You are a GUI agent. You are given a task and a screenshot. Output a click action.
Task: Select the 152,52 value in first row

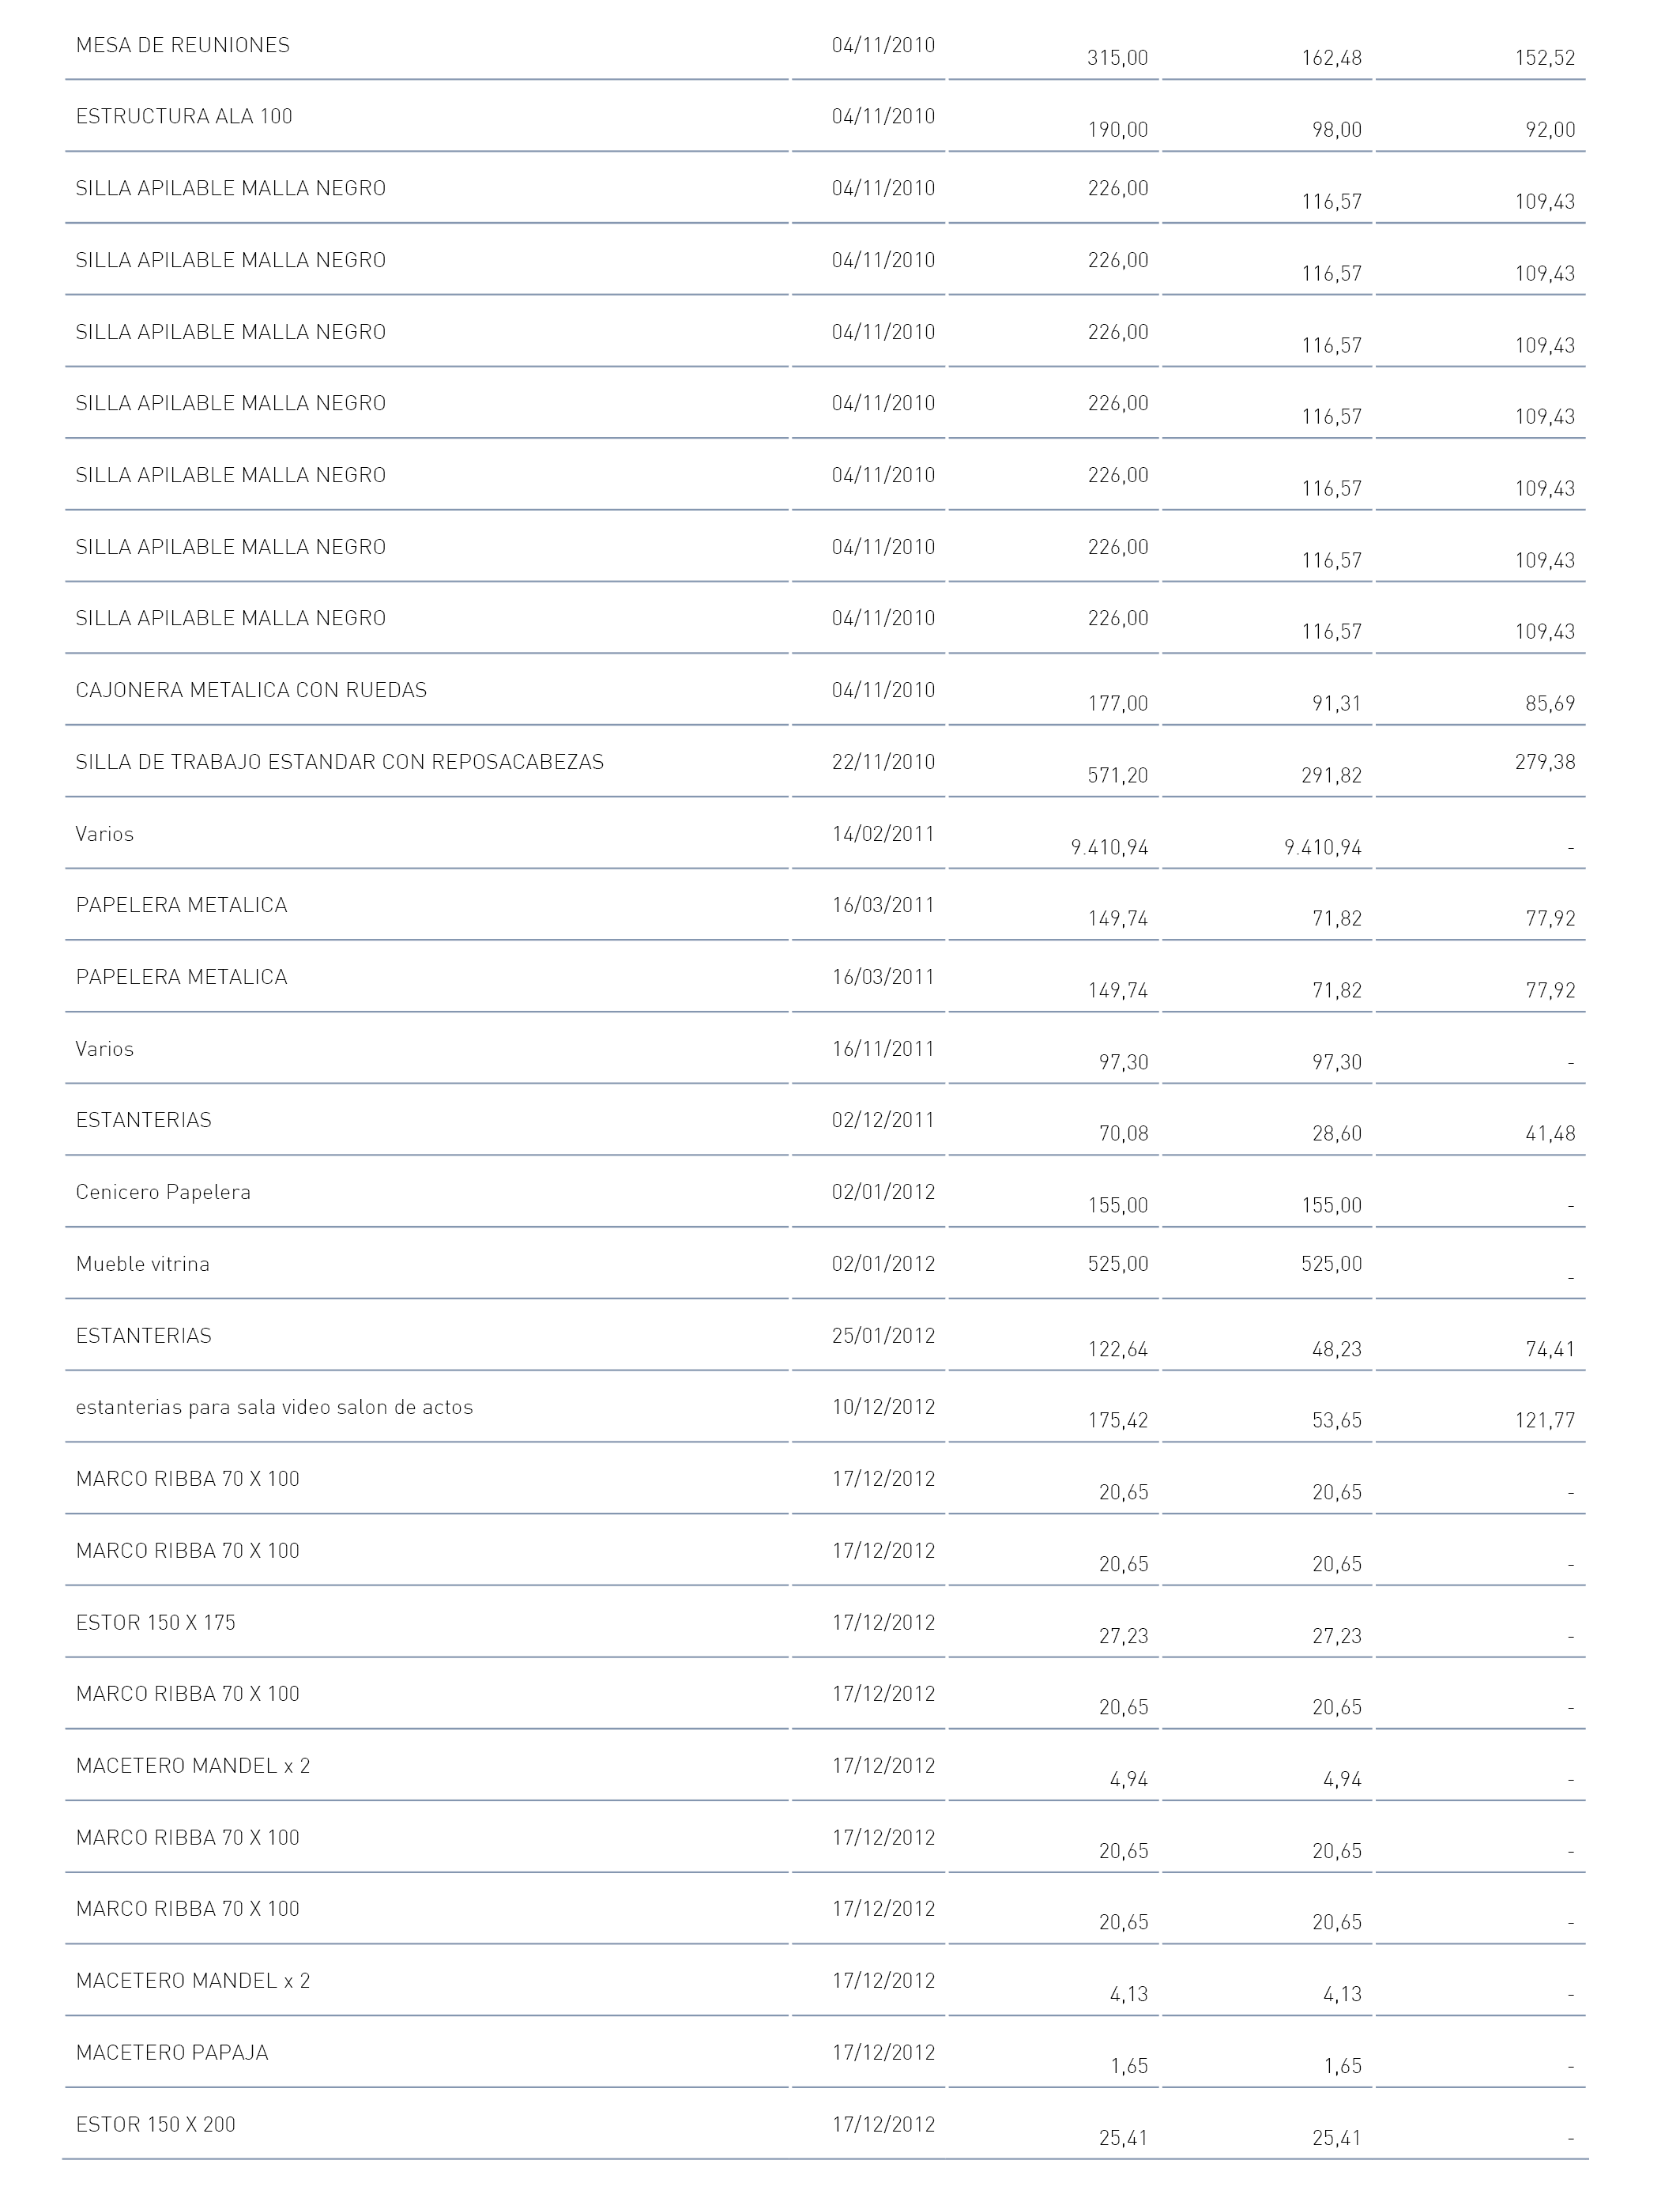[1545, 58]
